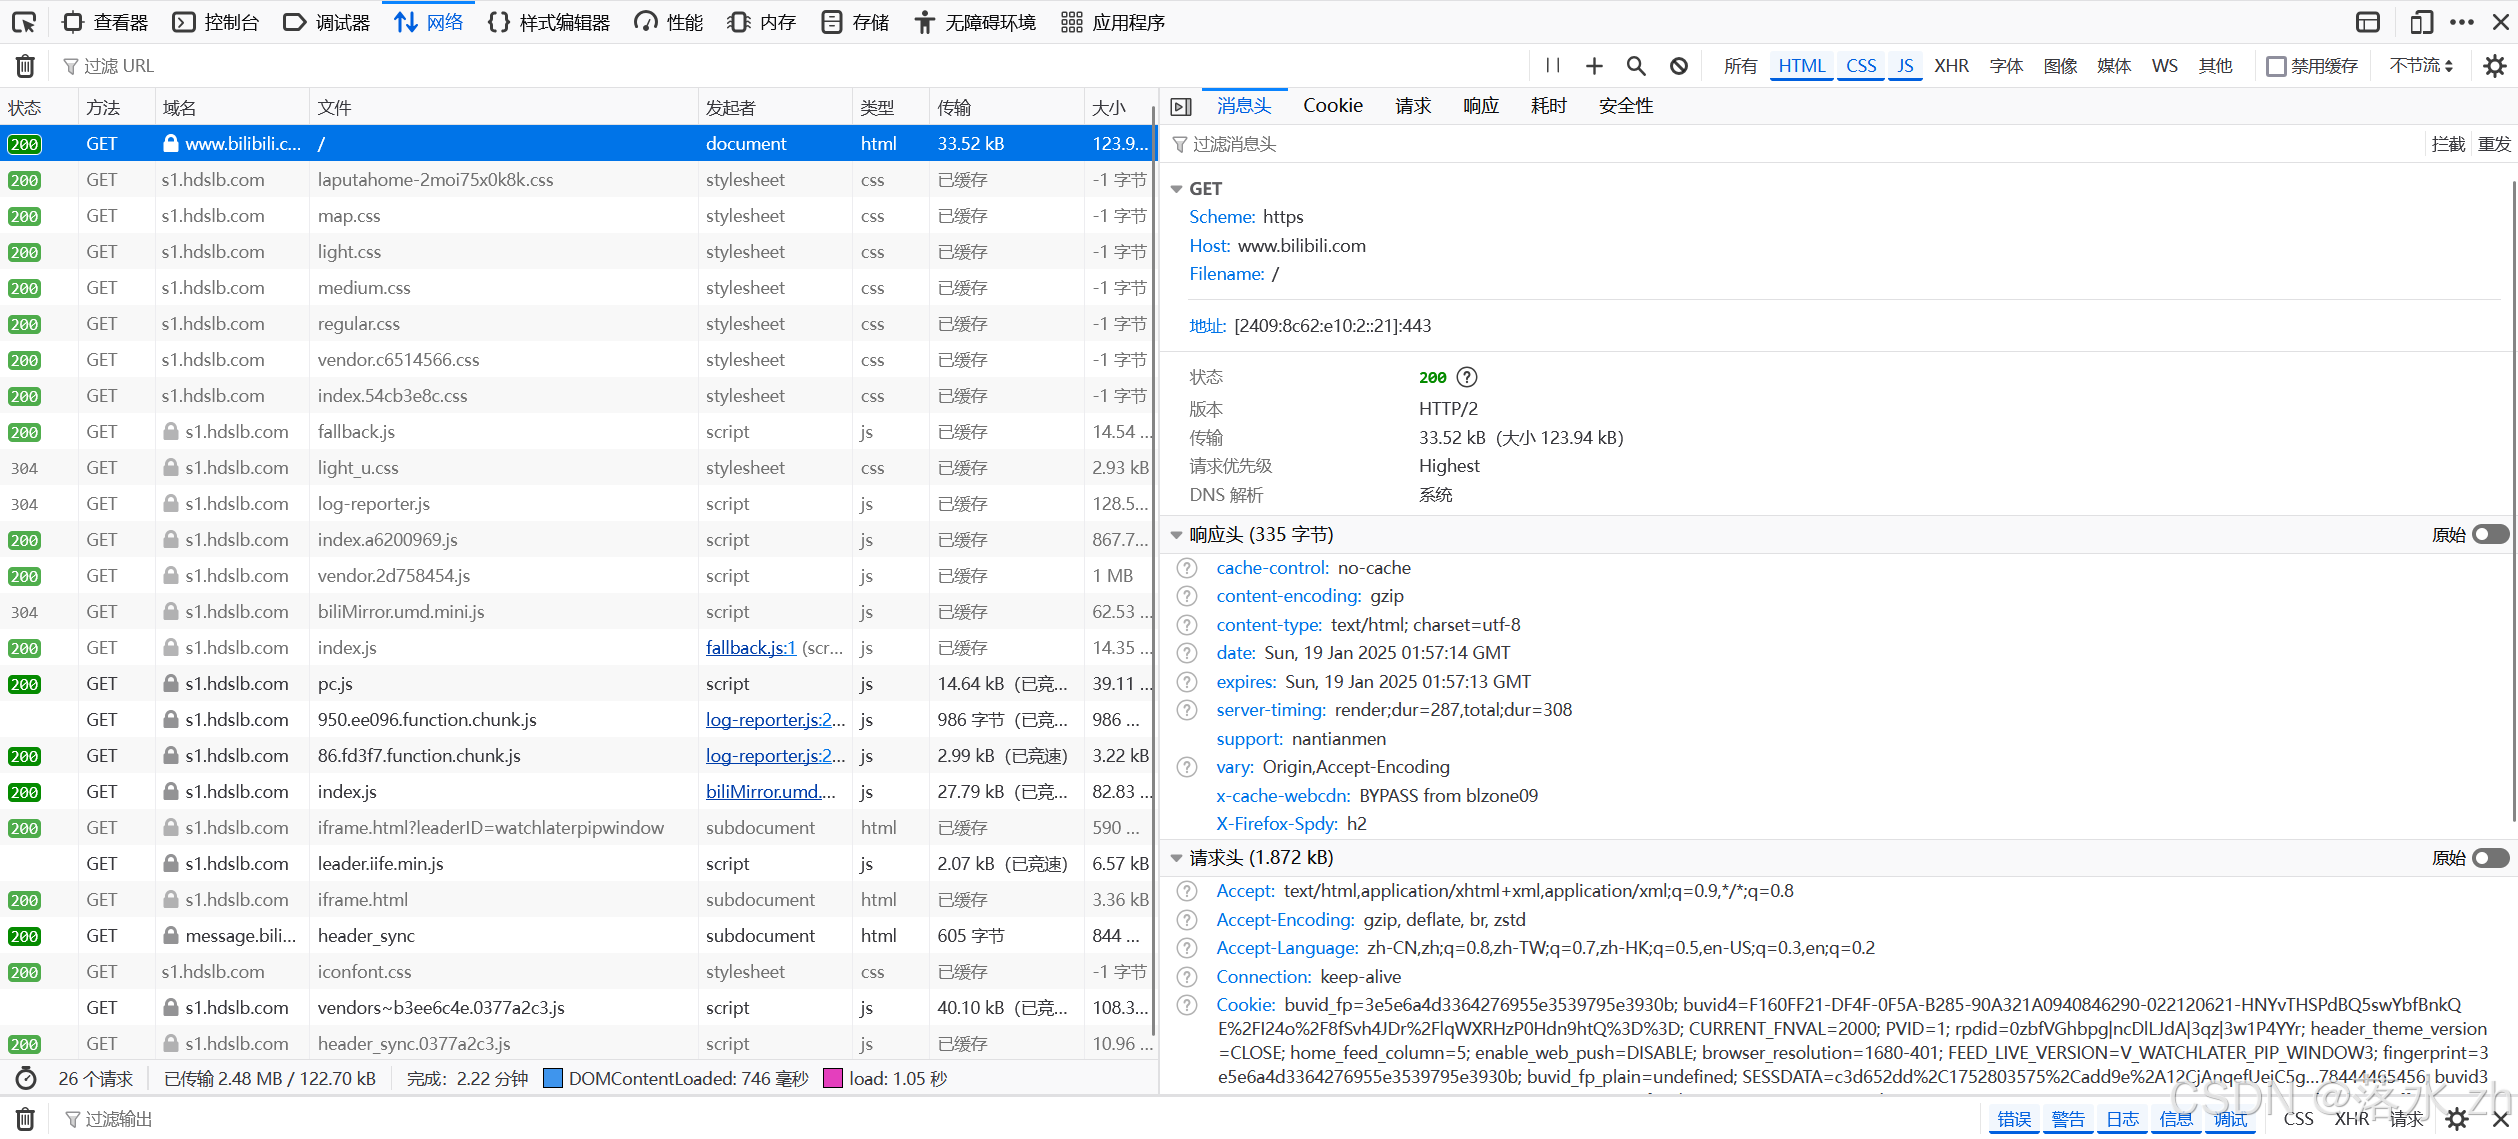The width and height of the screenshot is (2518, 1139).
Task: Toggle the HTML filter button
Action: click(x=1801, y=66)
